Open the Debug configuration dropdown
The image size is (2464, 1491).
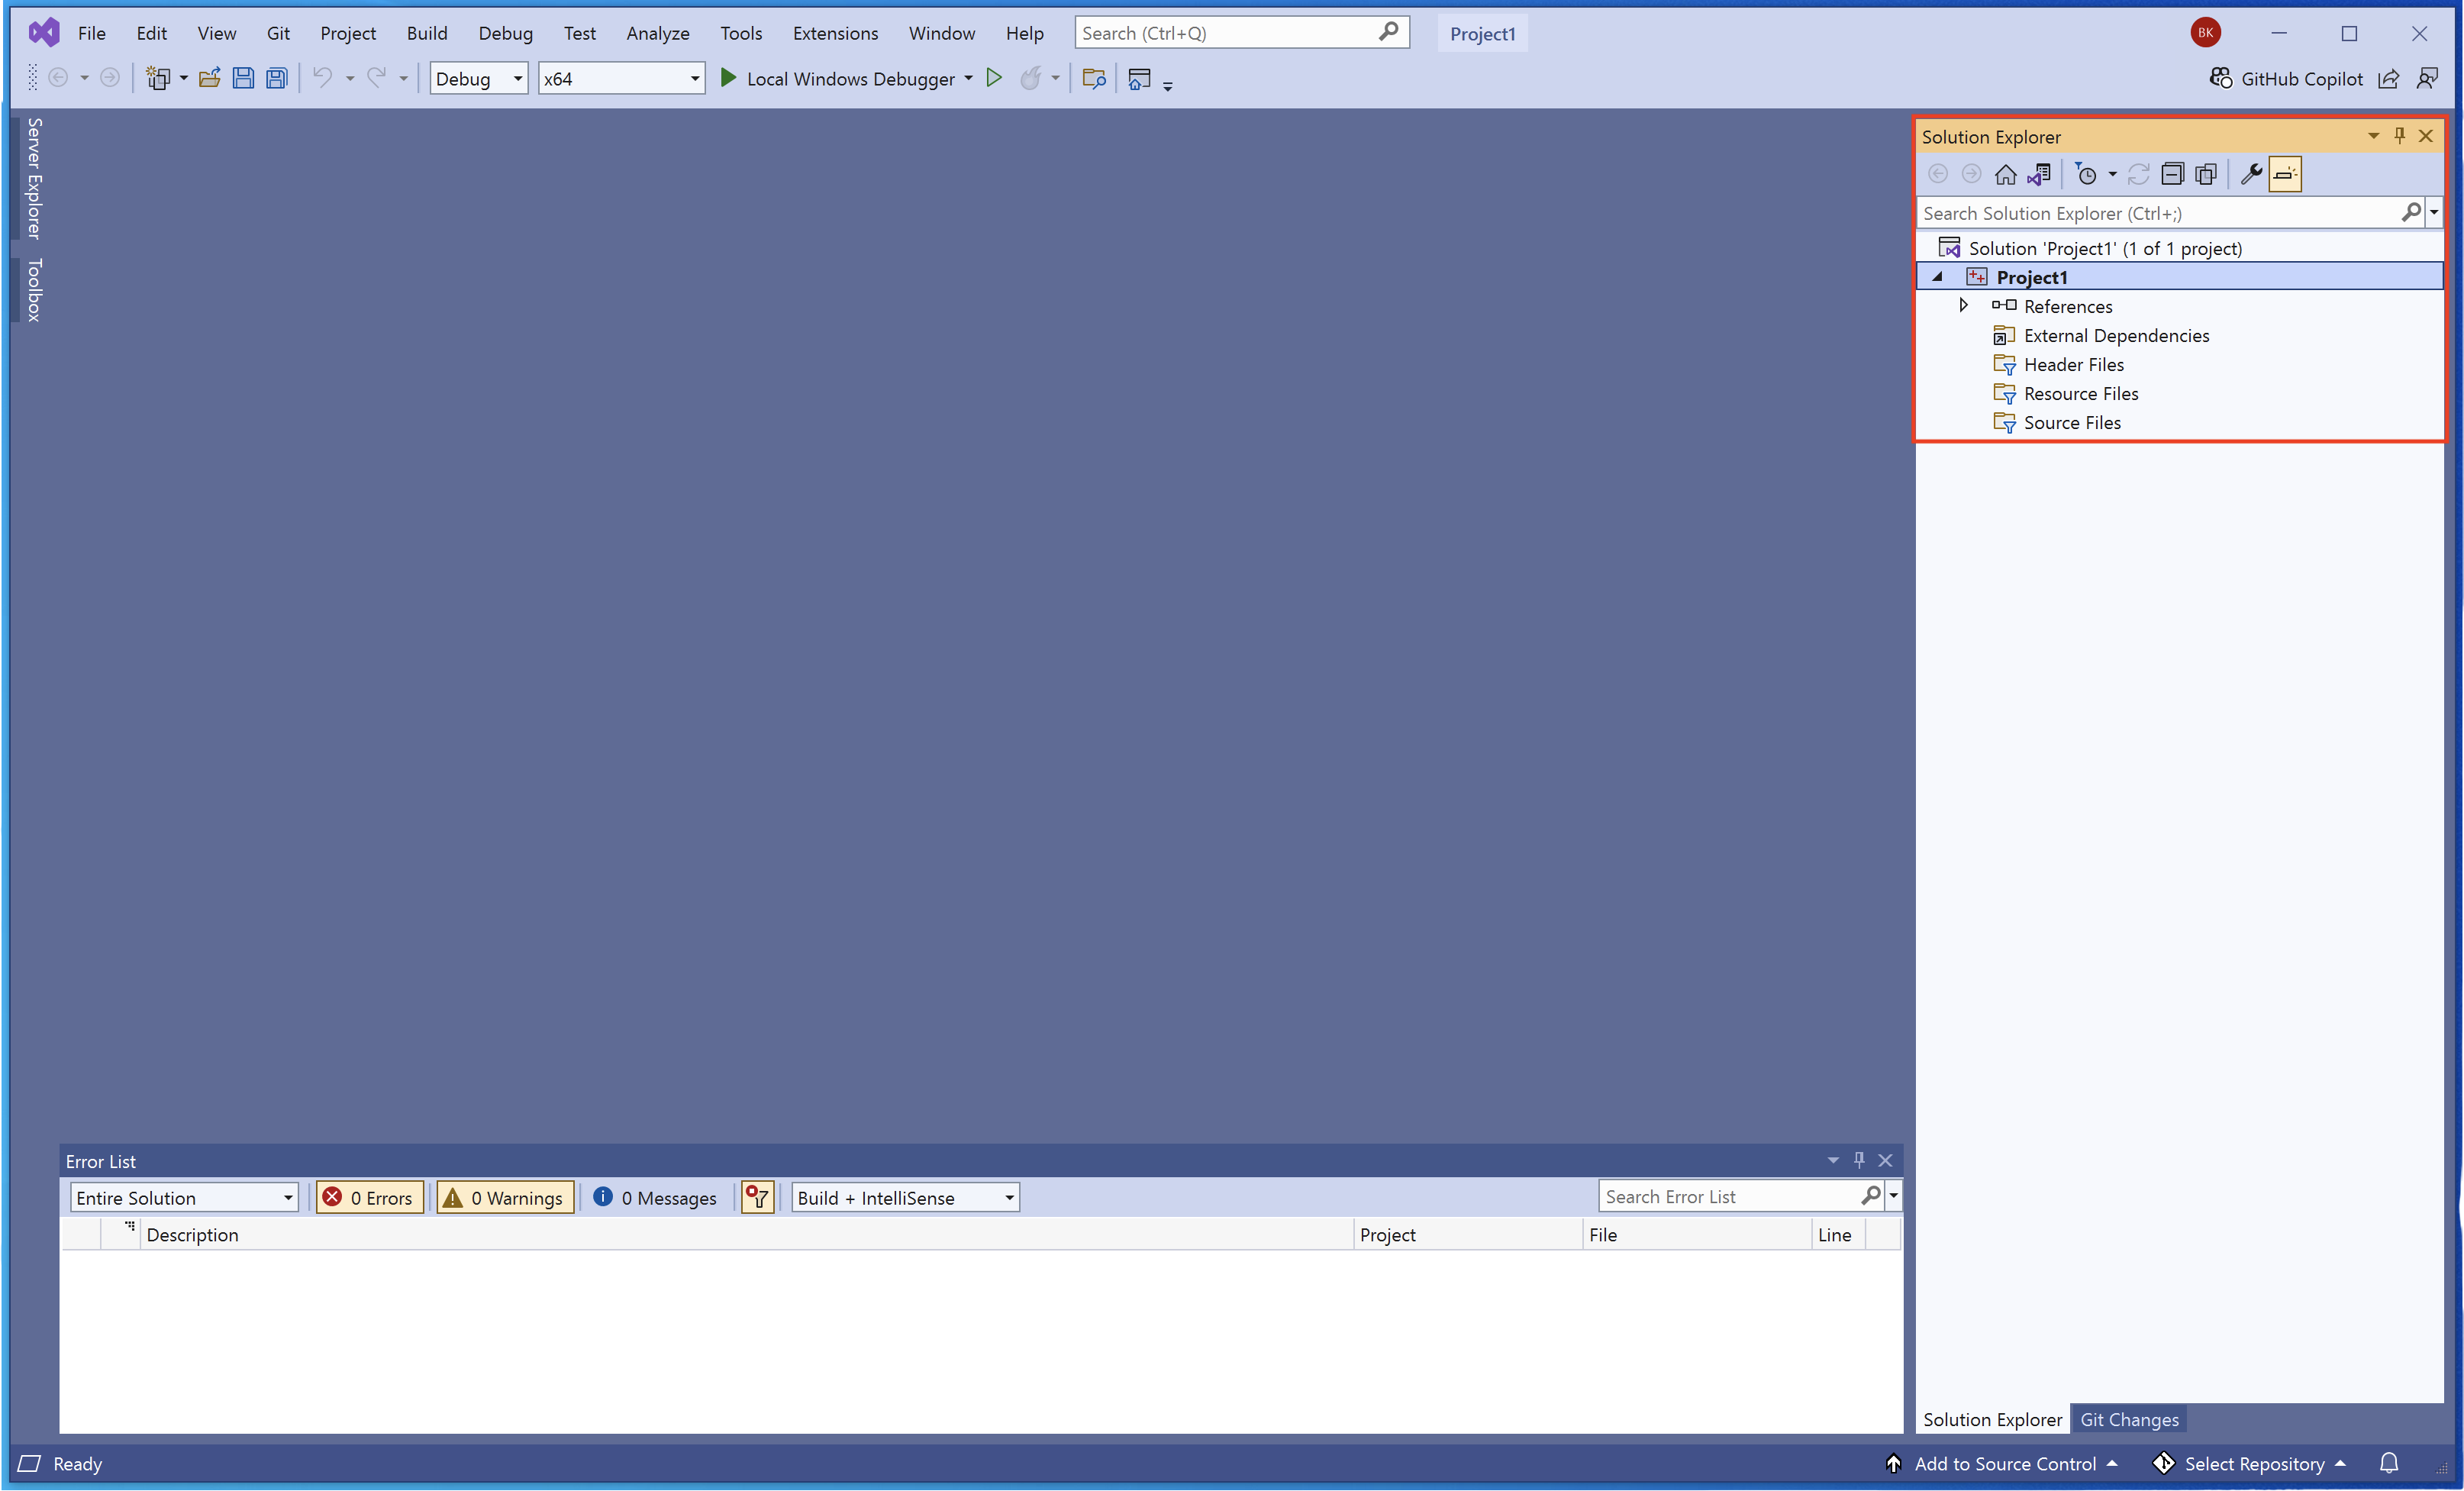click(x=479, y=78)
